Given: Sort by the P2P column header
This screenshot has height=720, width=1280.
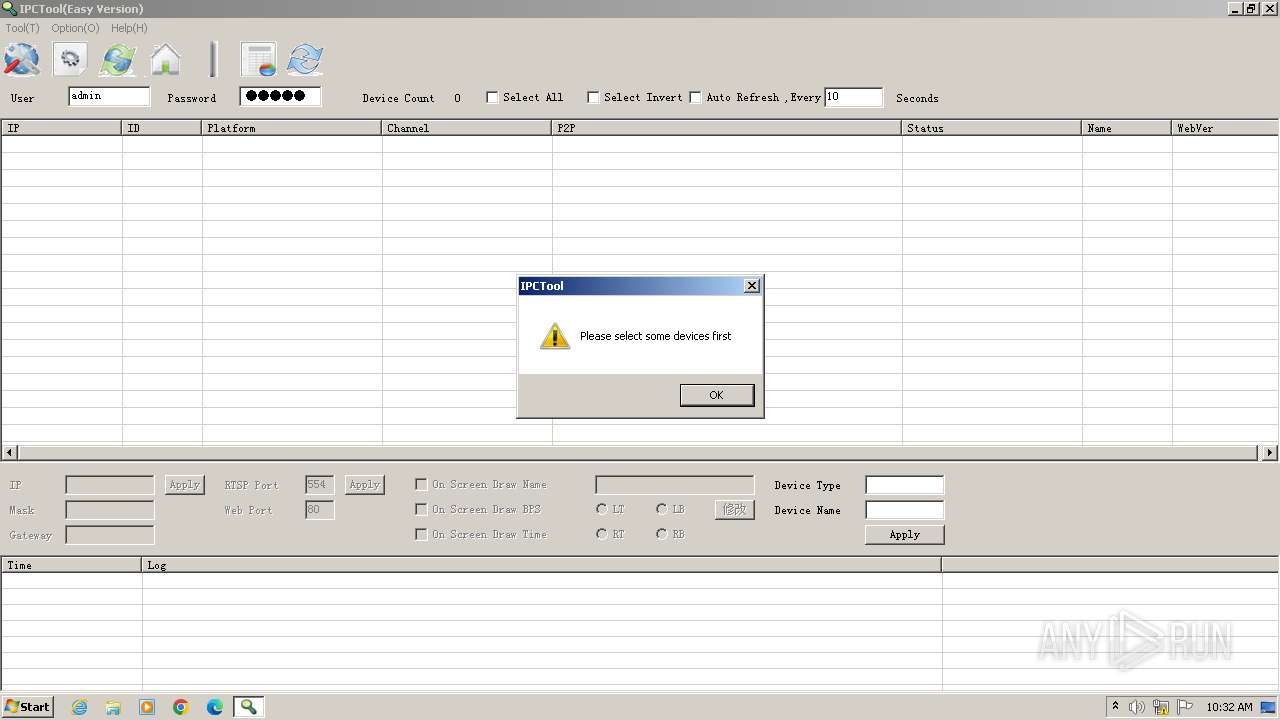Looking at the screenshot, I should (x=727, y=128).
